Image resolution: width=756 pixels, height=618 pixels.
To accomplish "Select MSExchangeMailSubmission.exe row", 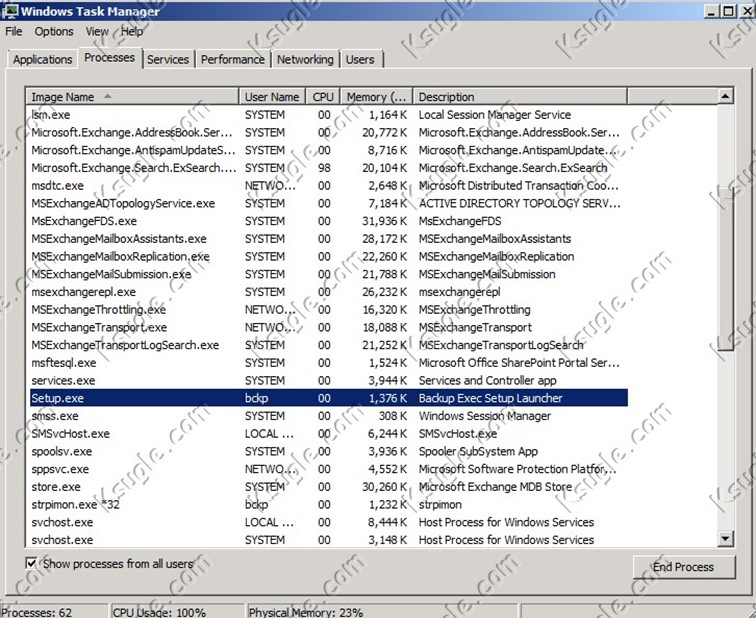I will pos(328,274).
